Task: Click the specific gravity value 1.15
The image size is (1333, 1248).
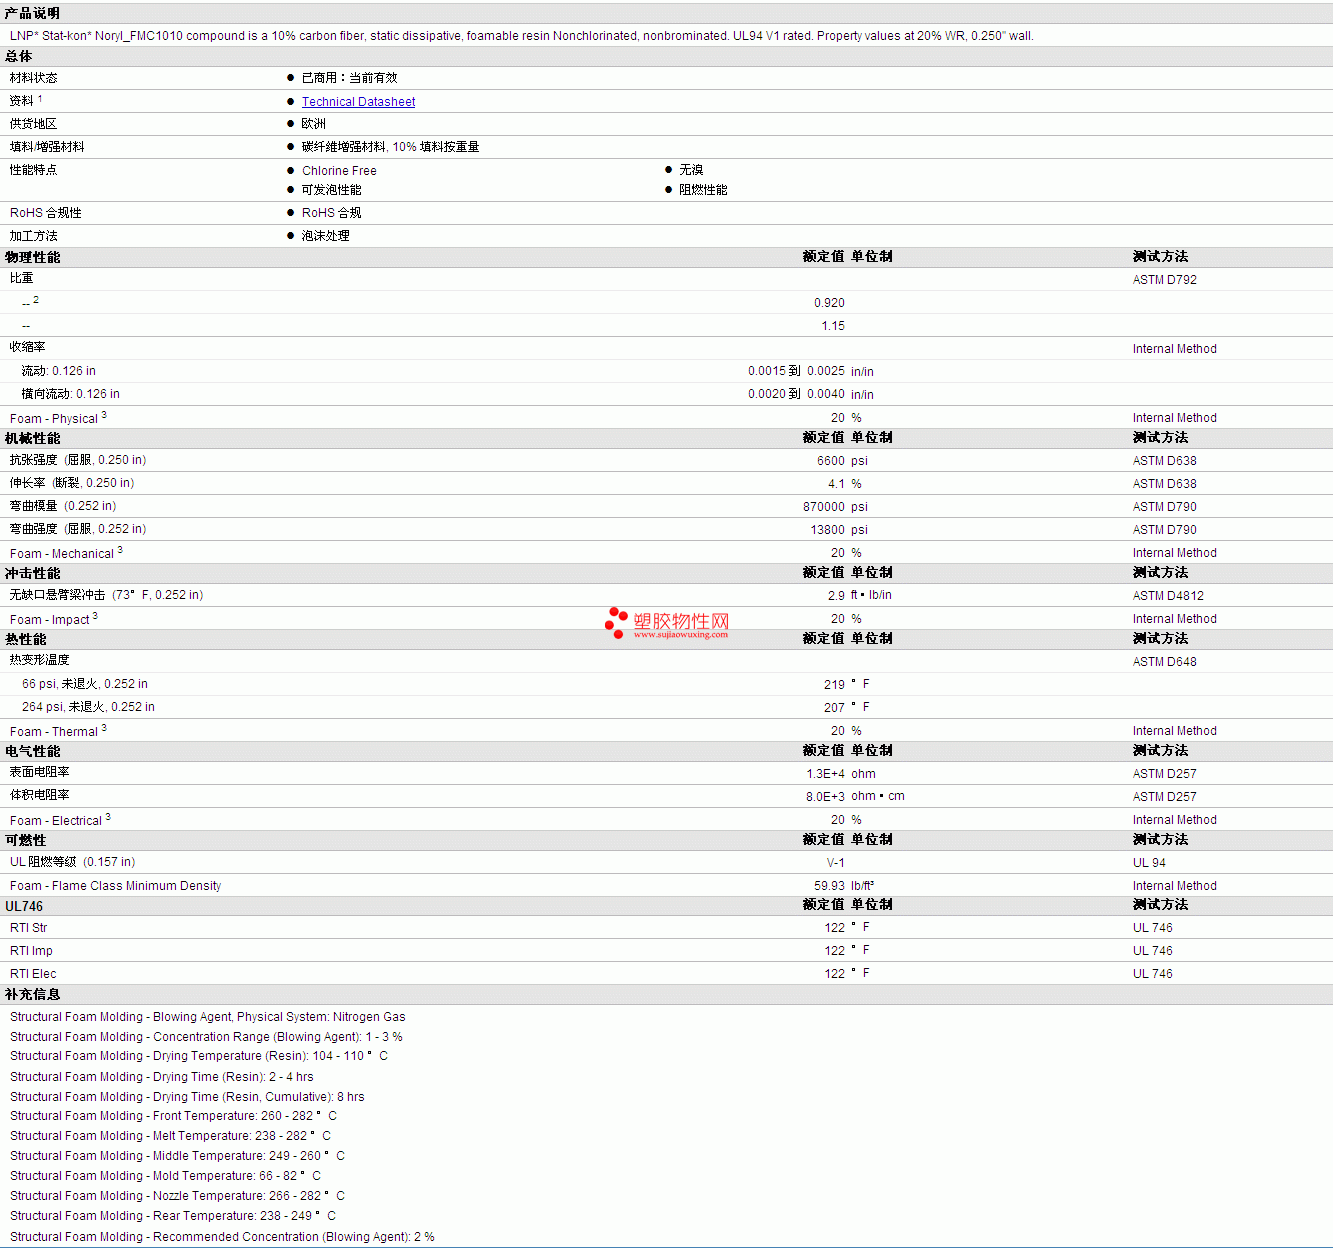Action: coord(833,326)
